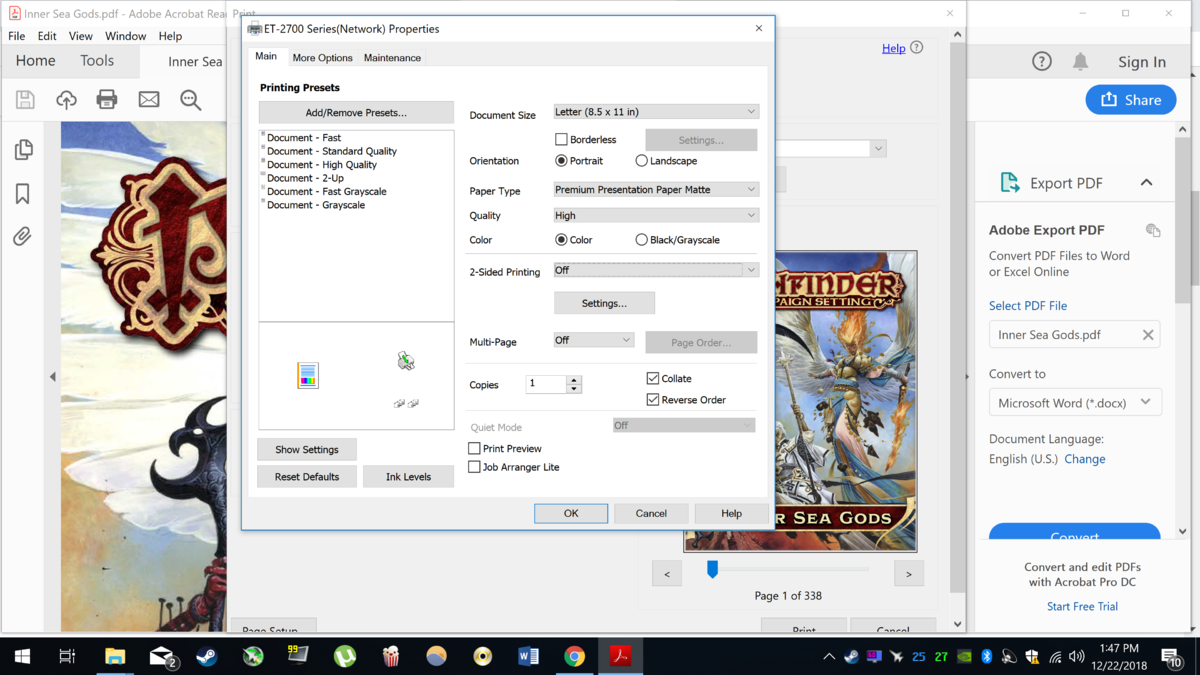
Task: Select the Document - Fast Grayscale preset
Action: [326, 192]
